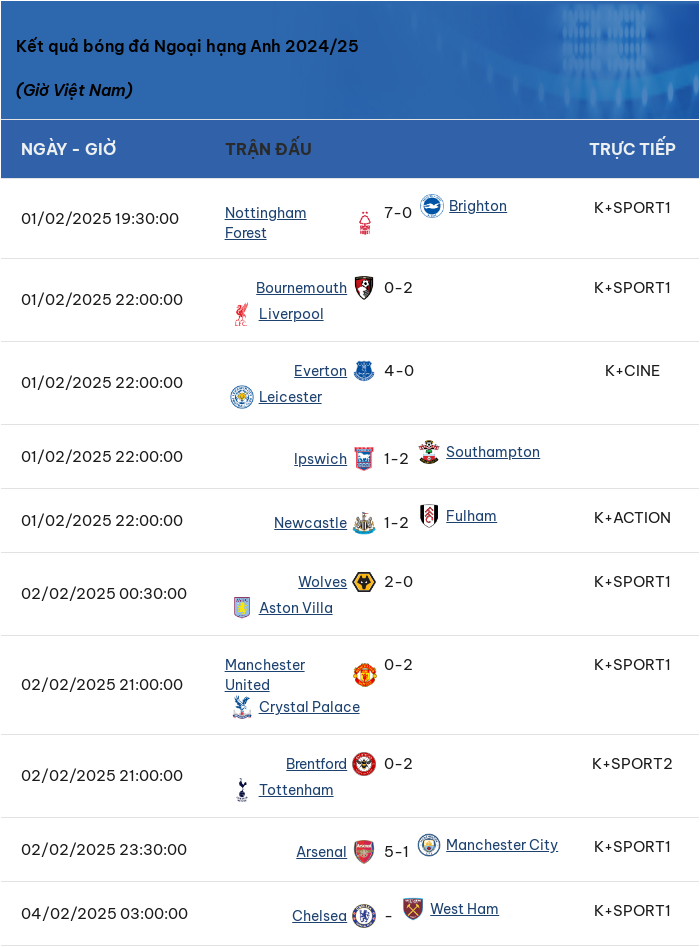Open the Aston Villa team link
The width and height of the screenshot is (700, 947).
click(x=296, y=608)
